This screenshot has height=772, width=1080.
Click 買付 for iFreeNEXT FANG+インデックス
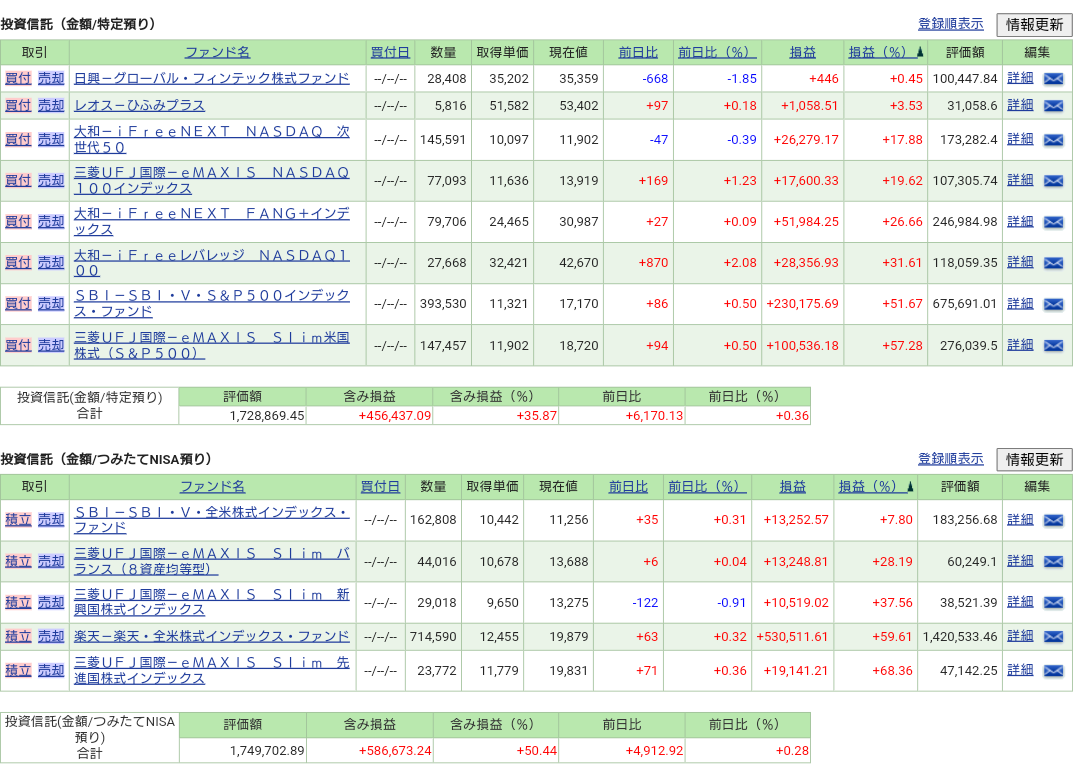[19, 222]
